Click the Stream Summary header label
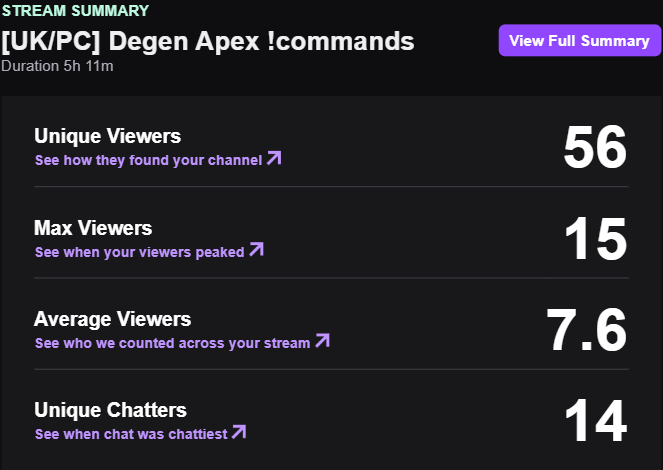The height and width of the screenshot is (470, 663). 75,10
